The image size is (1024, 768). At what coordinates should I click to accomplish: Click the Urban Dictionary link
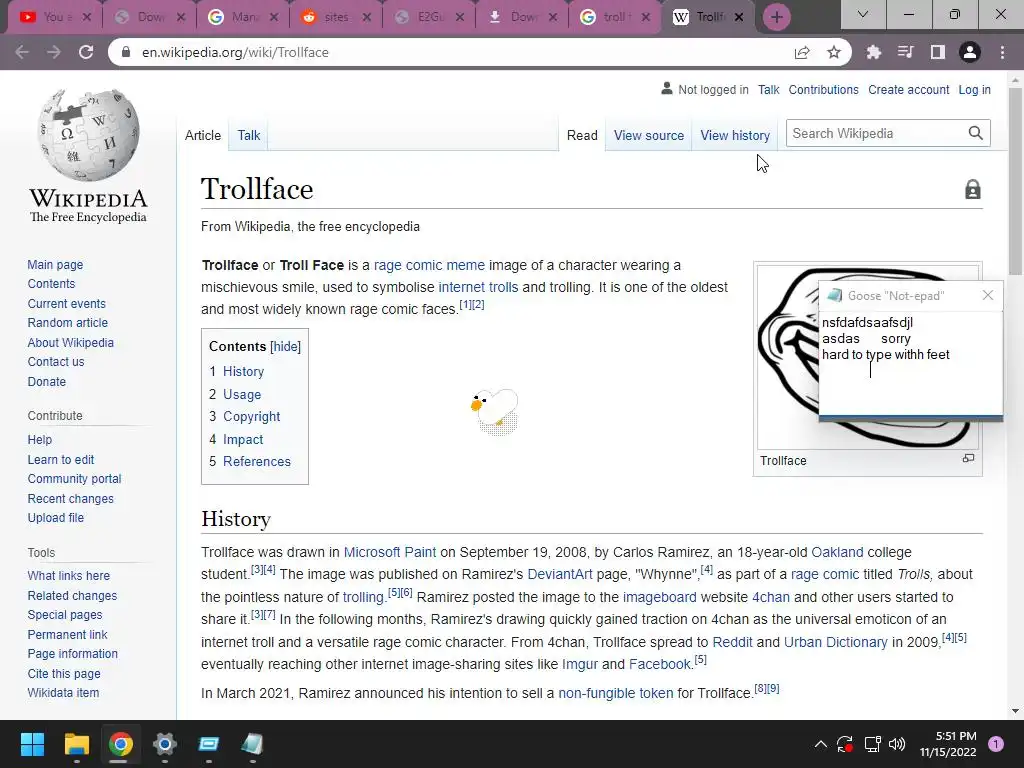pos(835,642)
